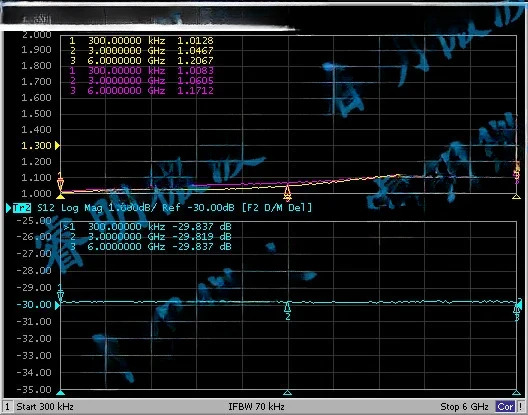The width and height of the screenshot is (528, 415).
Task: Click the -28.00 scale label on the lower axis
Action: tap(34, 270)
